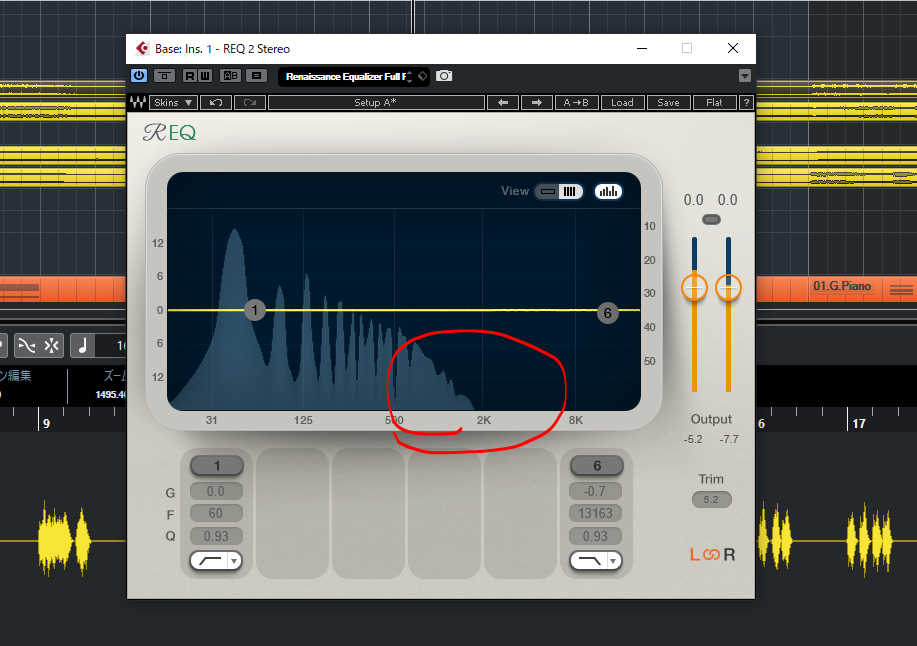Click the Save button
Image resolution: width=917 pixels, height=646 pixels.
[x=668, y=102]
